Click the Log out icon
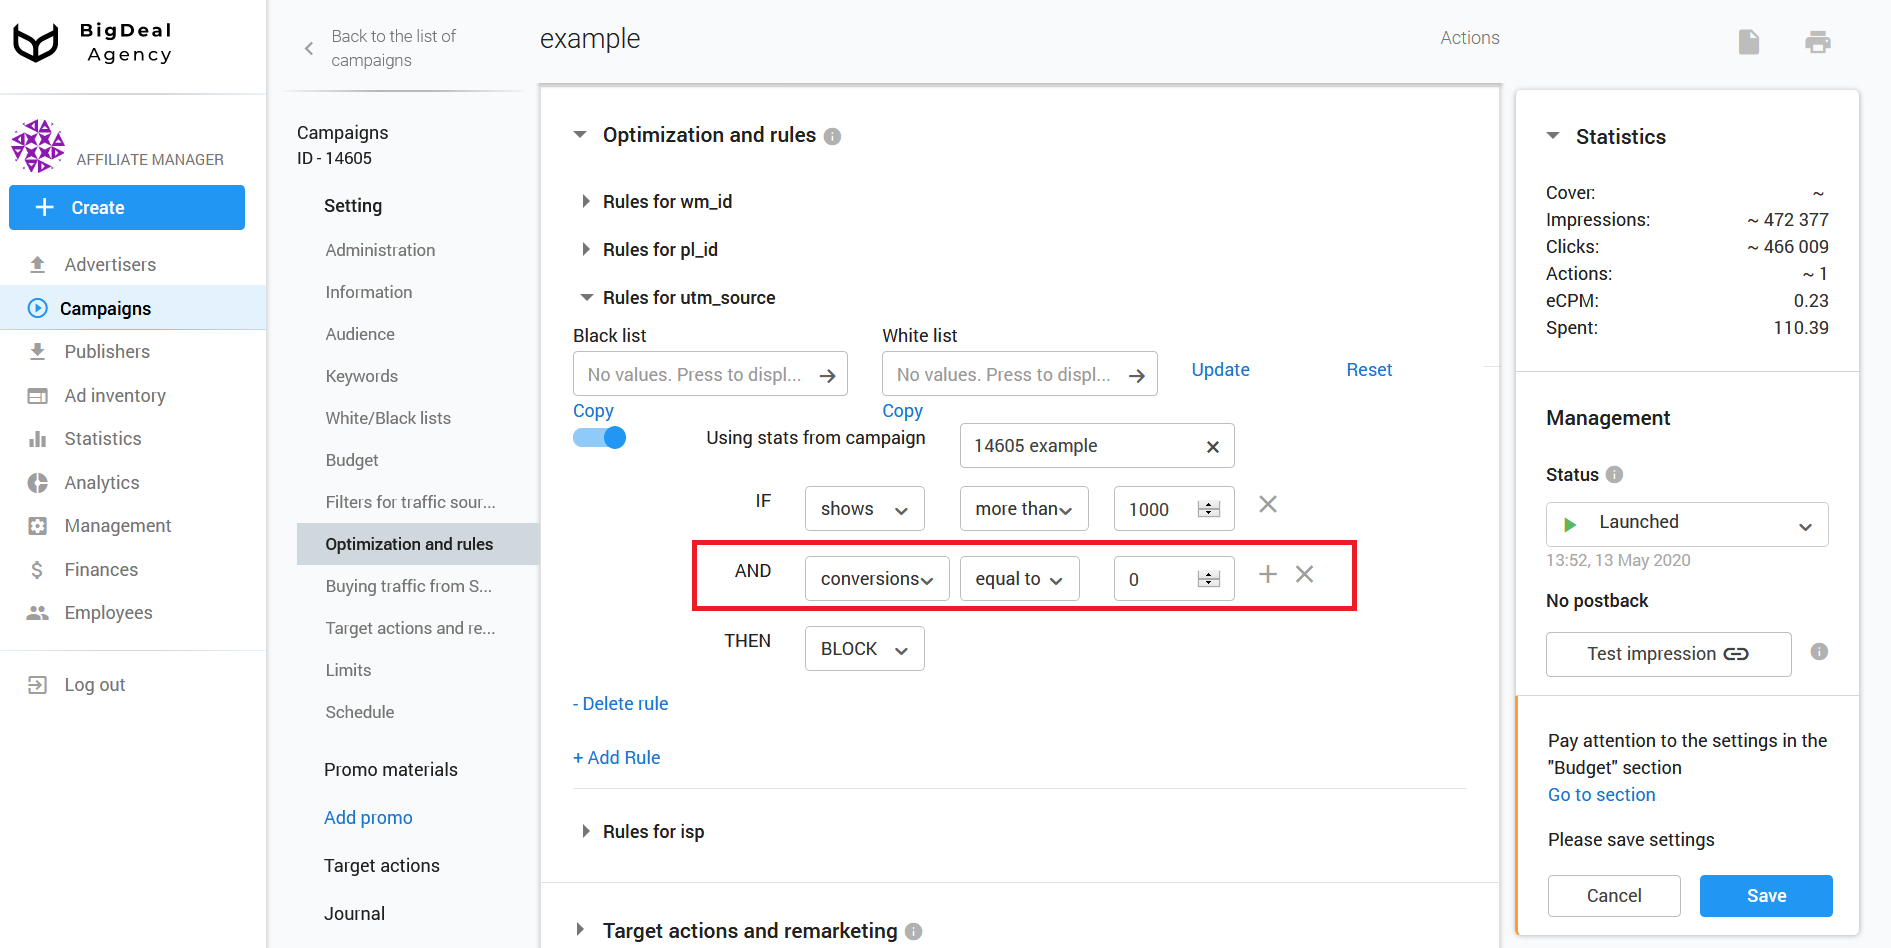 (37, 684)
